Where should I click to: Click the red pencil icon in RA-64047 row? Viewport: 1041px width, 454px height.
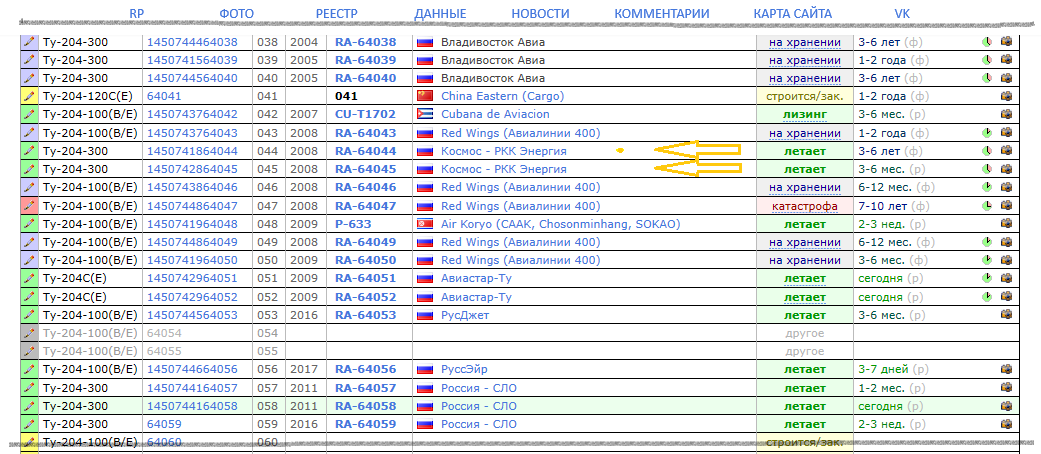coord(29,205)
